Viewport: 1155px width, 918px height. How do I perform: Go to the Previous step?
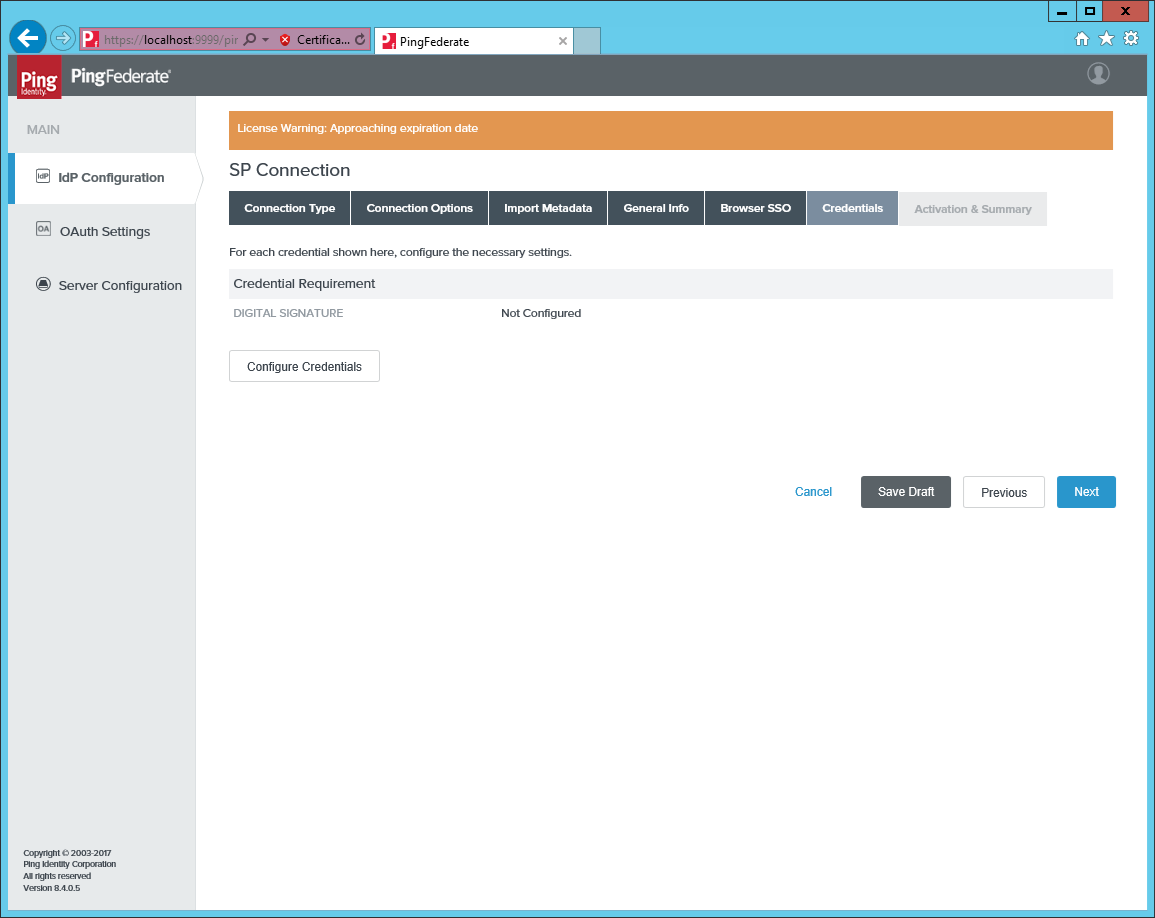point(1004,492)
